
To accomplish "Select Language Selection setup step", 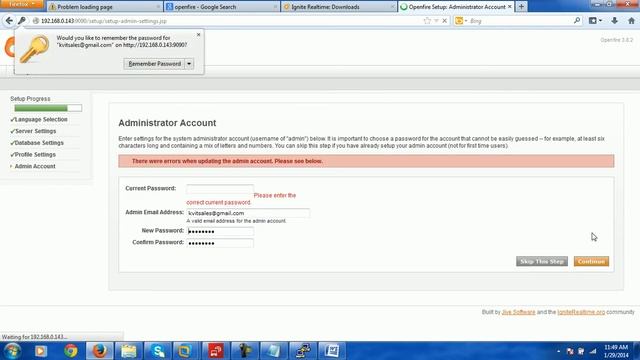I will pyautogui.click(x=41, y=120).
